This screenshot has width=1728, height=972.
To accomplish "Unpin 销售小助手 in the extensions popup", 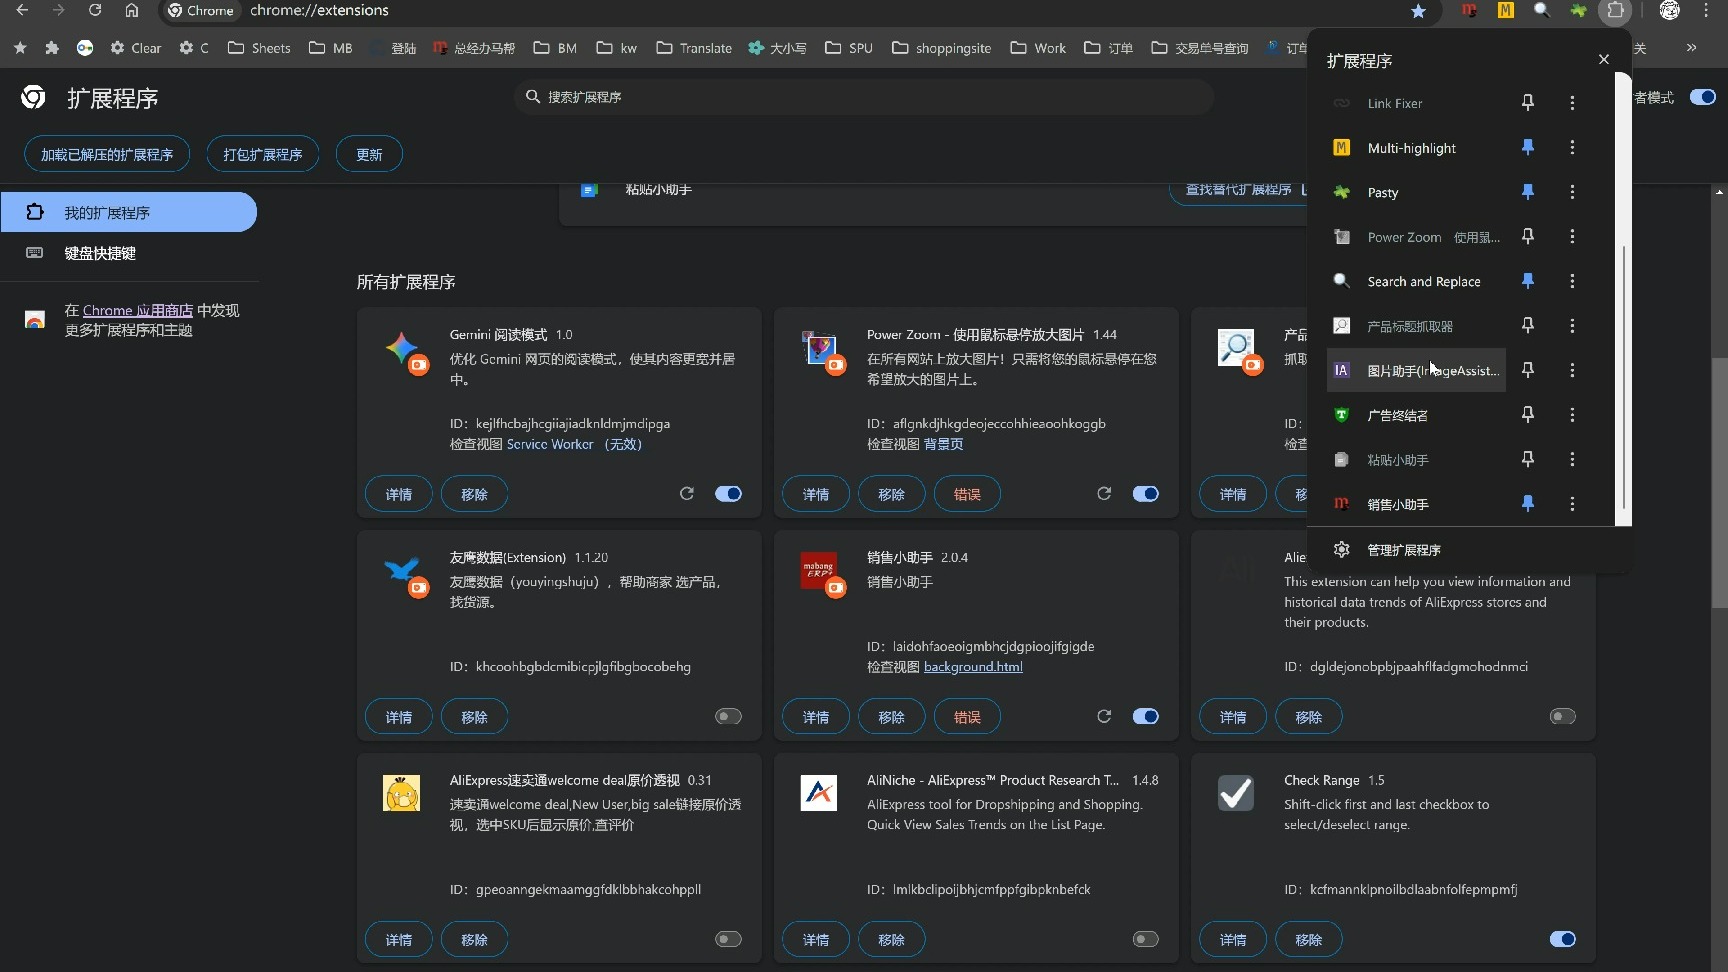I will coord(1527,503).
